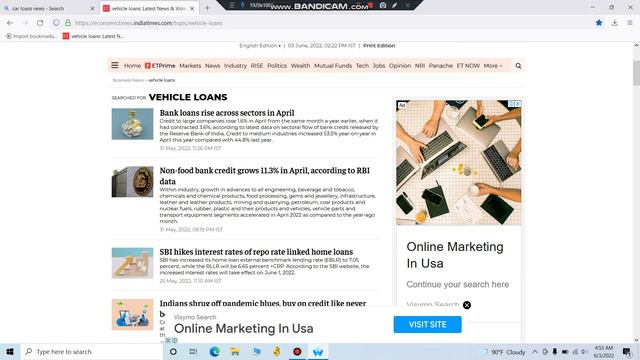Screen dimensions: 640x360
Task: Open 'SBI hikes interest rates' article headline
Action: tap(256, 252)
